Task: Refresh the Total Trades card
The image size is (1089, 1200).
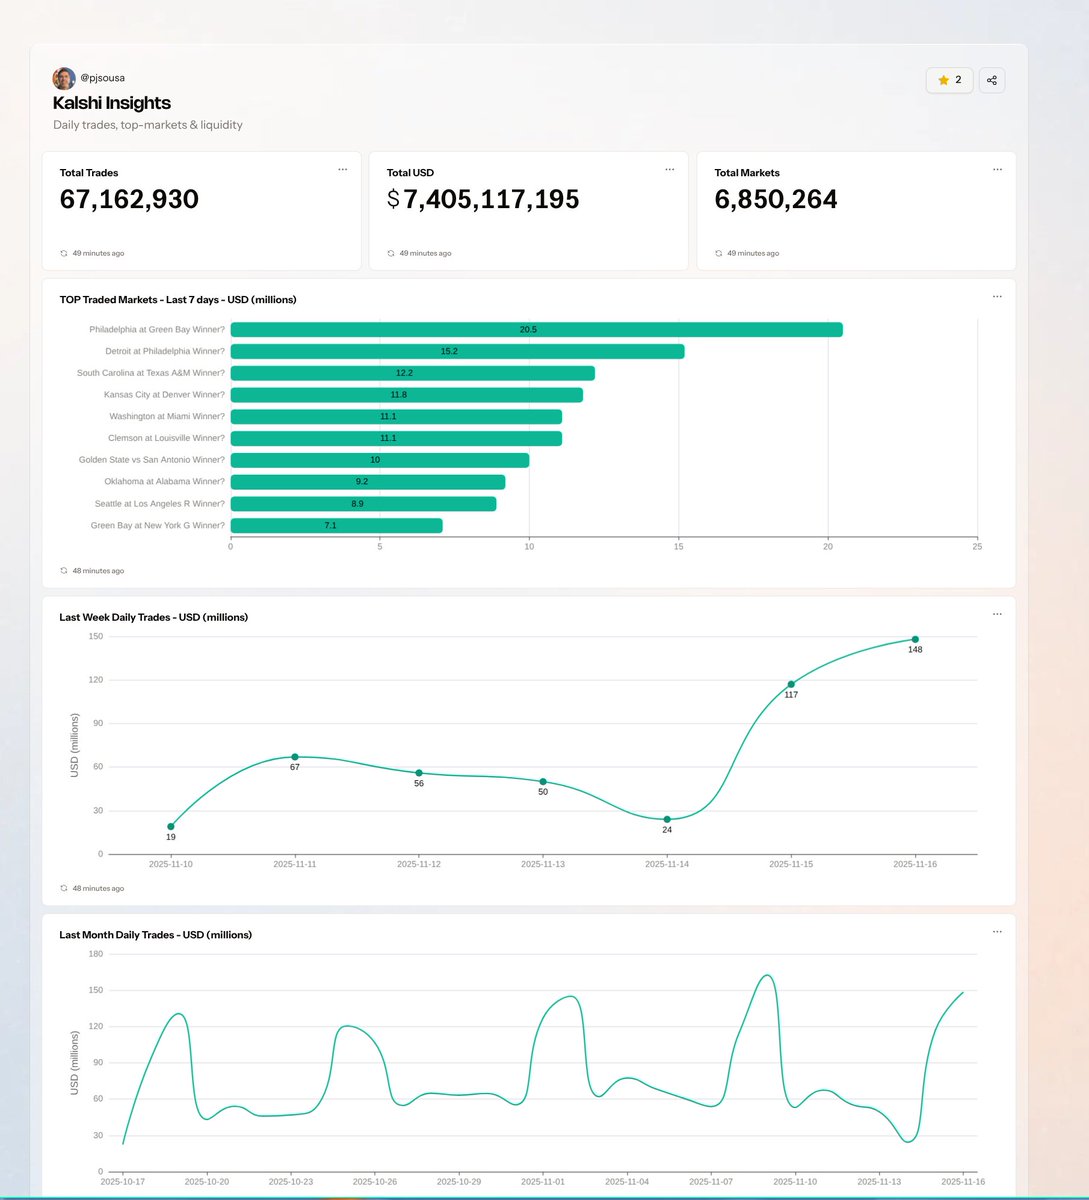Action: click(x=62, y=253)
